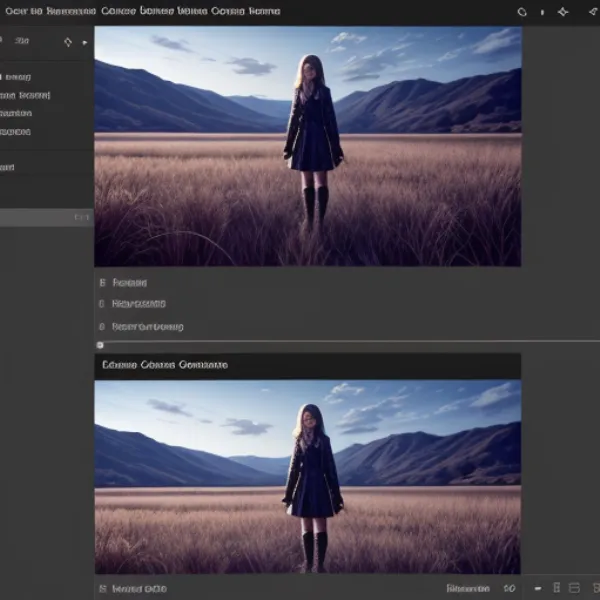The width and height of the screenshot is (600, 600).
Task: Click the slider handle under the checkbox list
Action: click(99, 345)
